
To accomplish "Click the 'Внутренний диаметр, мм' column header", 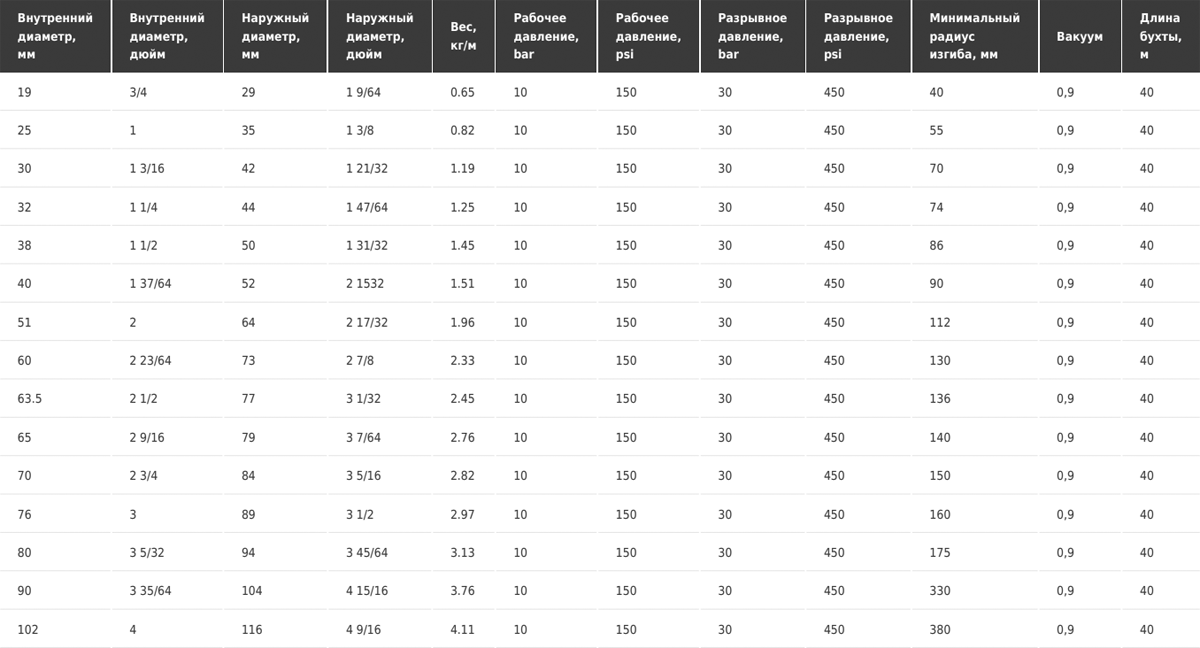I will pos(55,36).
